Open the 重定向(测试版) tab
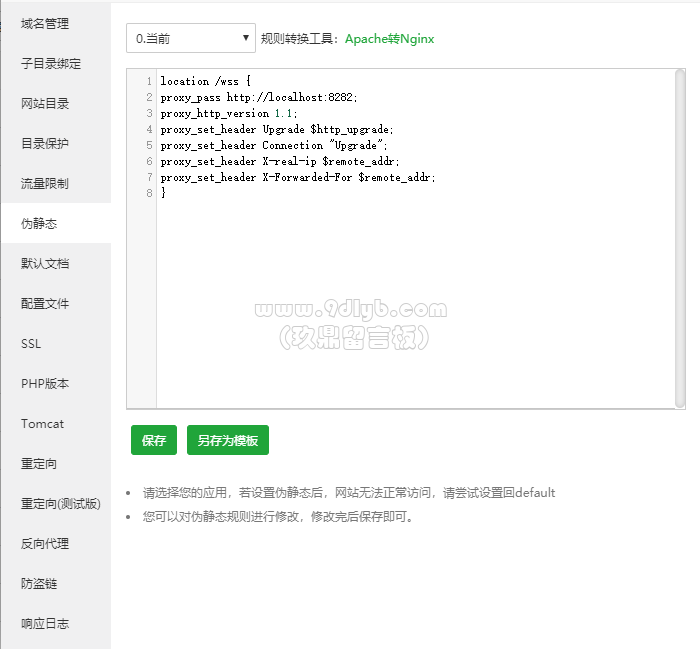This screenshot has height=649, width=700. click(x=56, y=503)
